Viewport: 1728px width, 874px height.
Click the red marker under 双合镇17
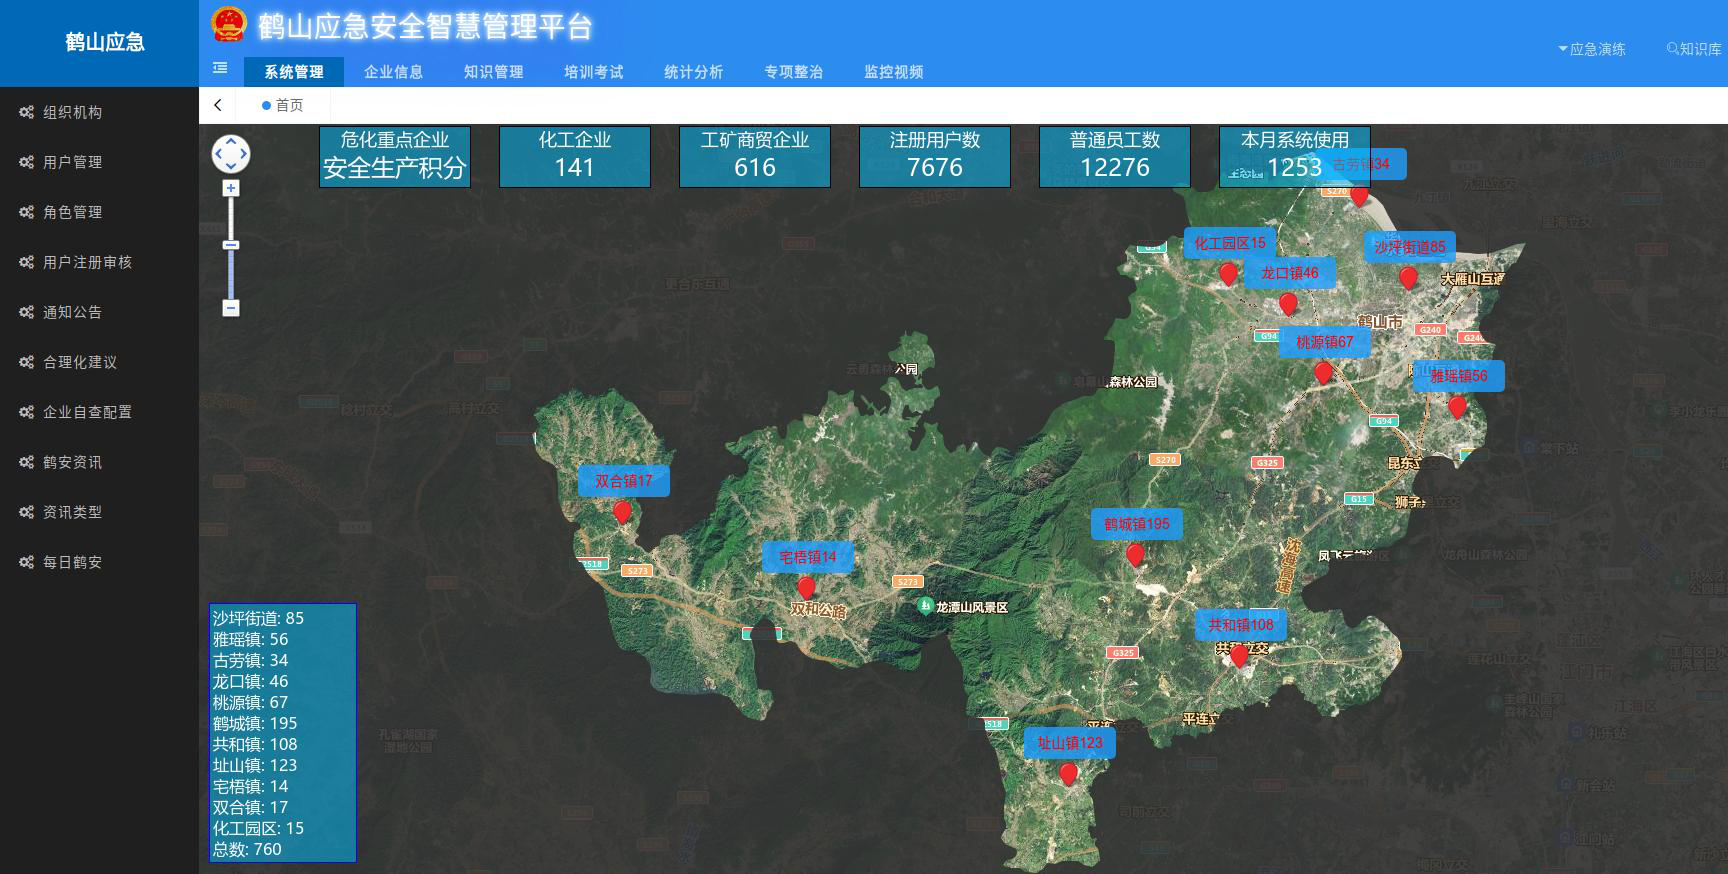(x=622, y=512)
